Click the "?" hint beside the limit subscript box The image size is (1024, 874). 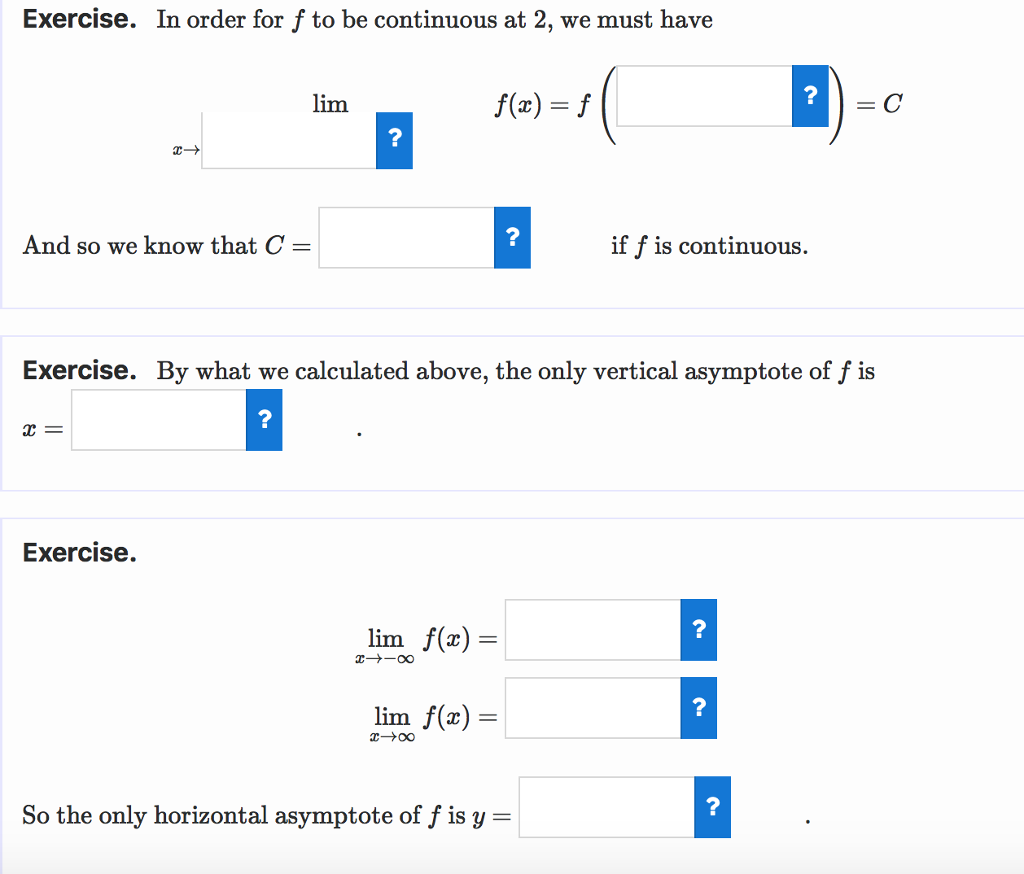394,141
